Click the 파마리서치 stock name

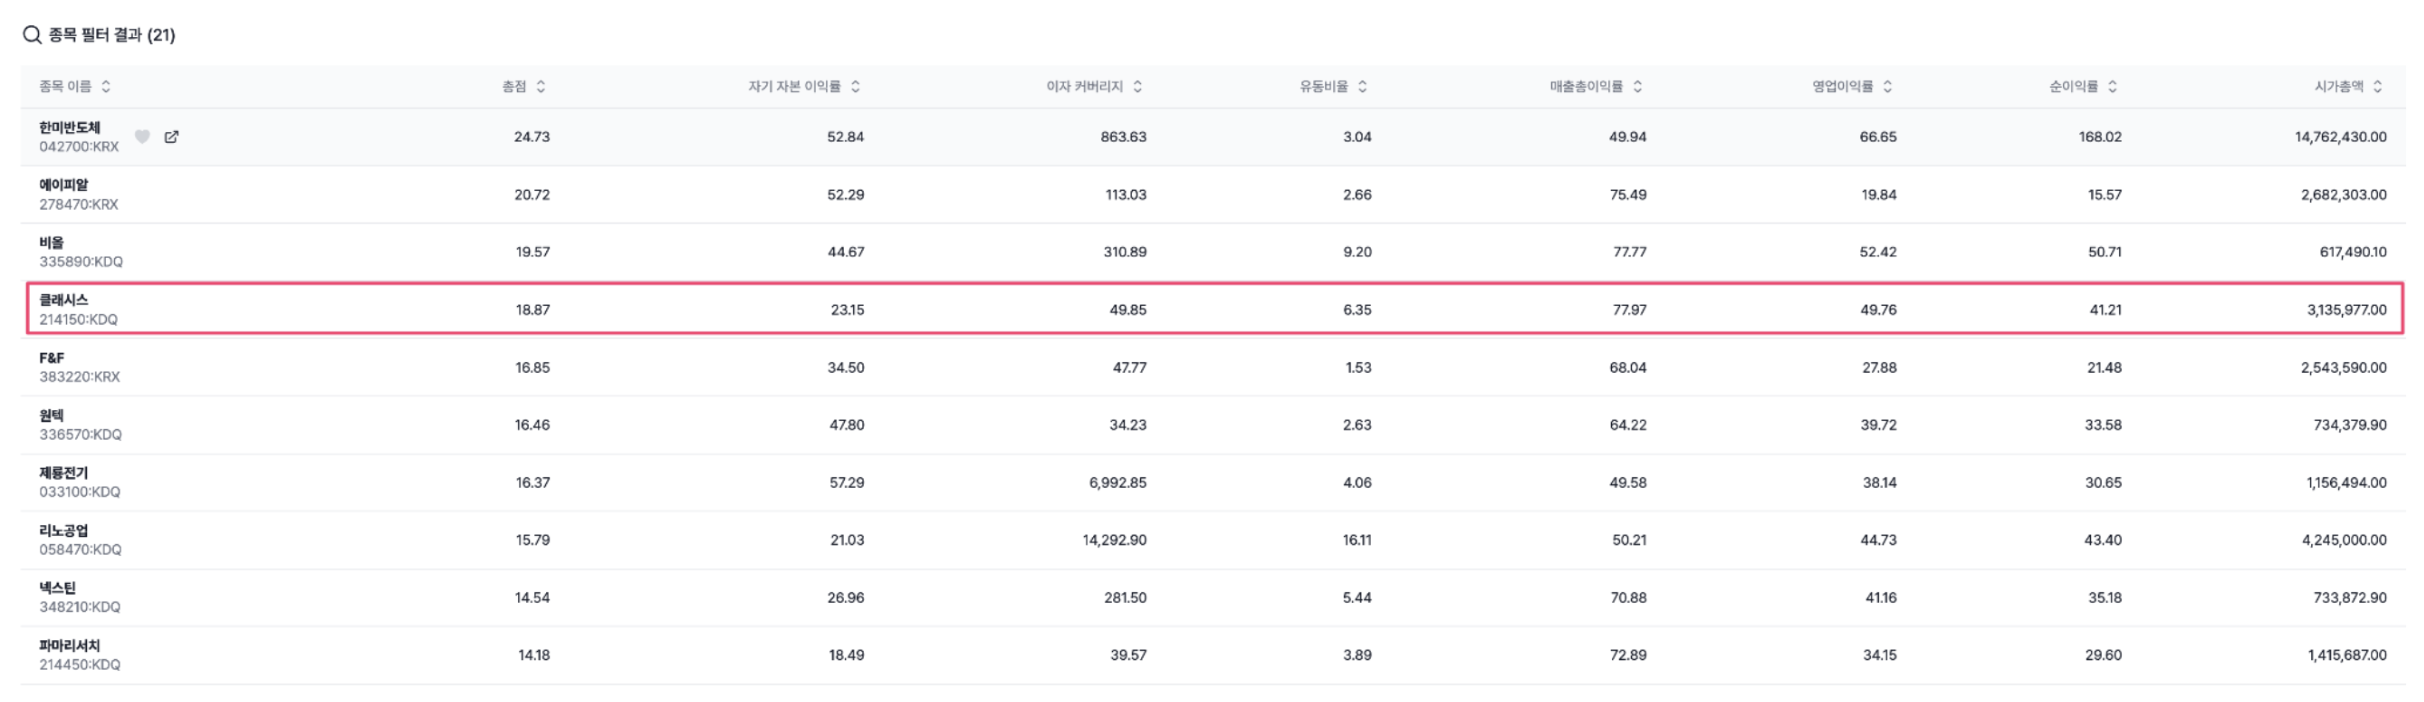[70, 646]
